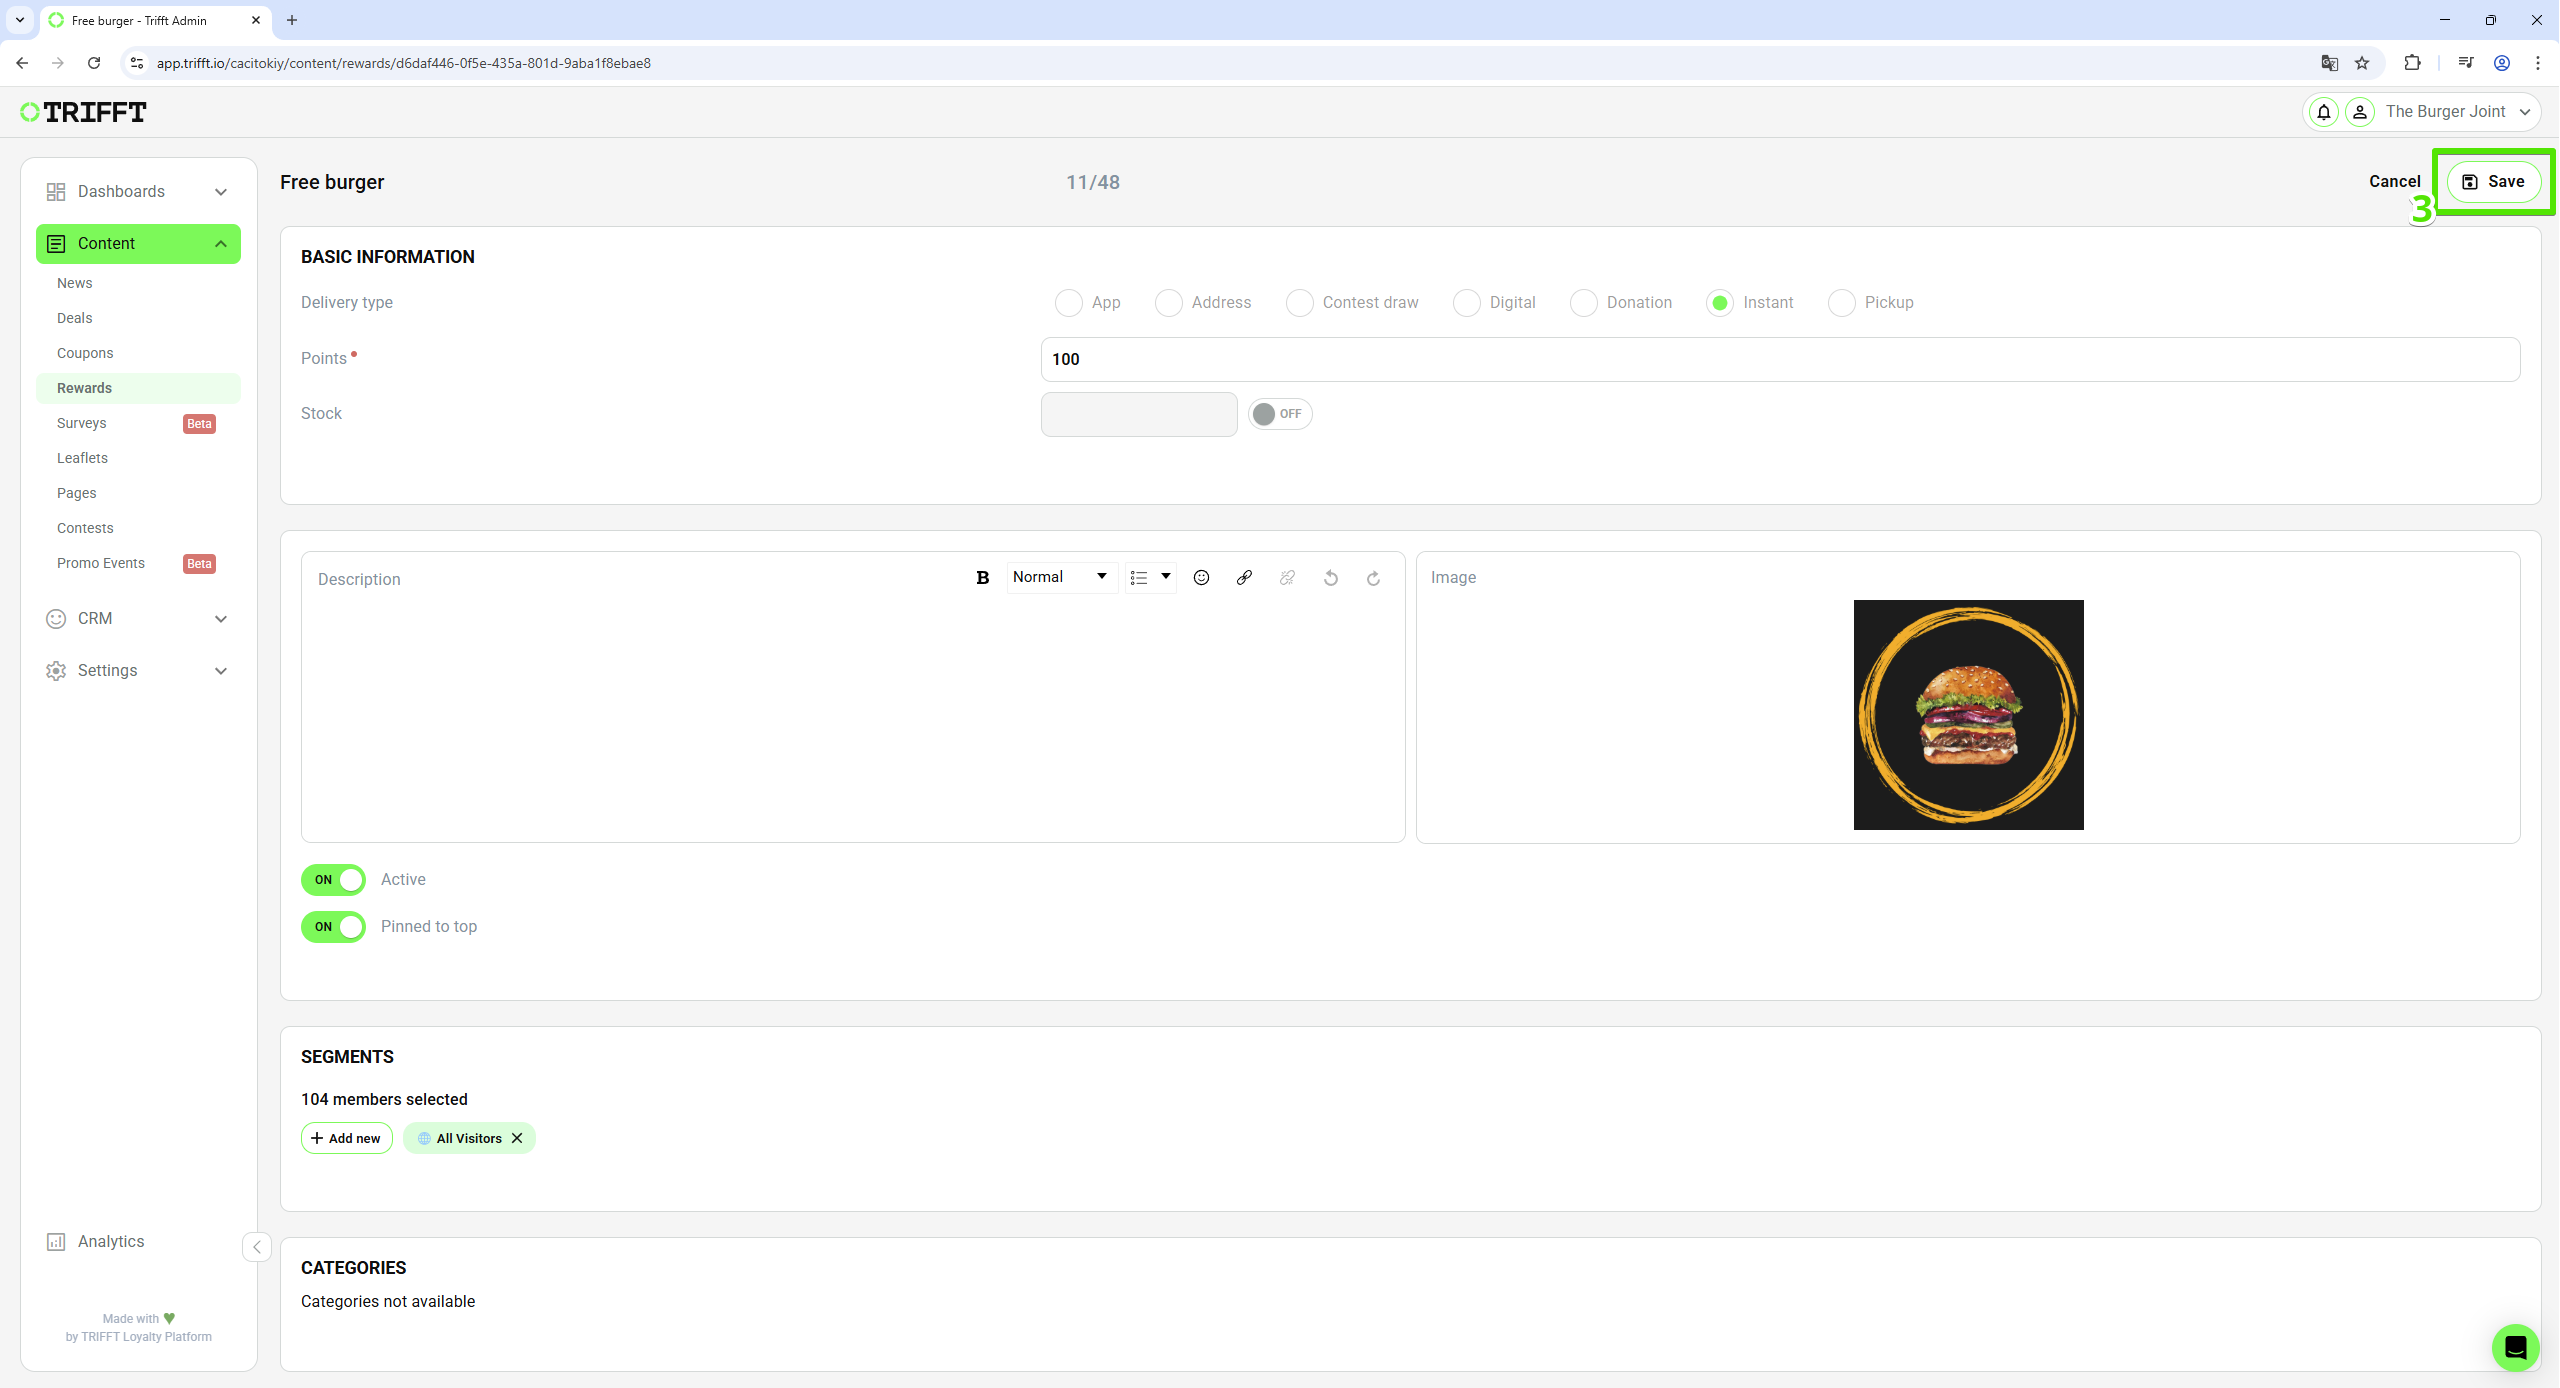Open the notifications bell icon
This screenshot has width=2560, height=1388.
pyautogui.click(x=2324, y=112)
